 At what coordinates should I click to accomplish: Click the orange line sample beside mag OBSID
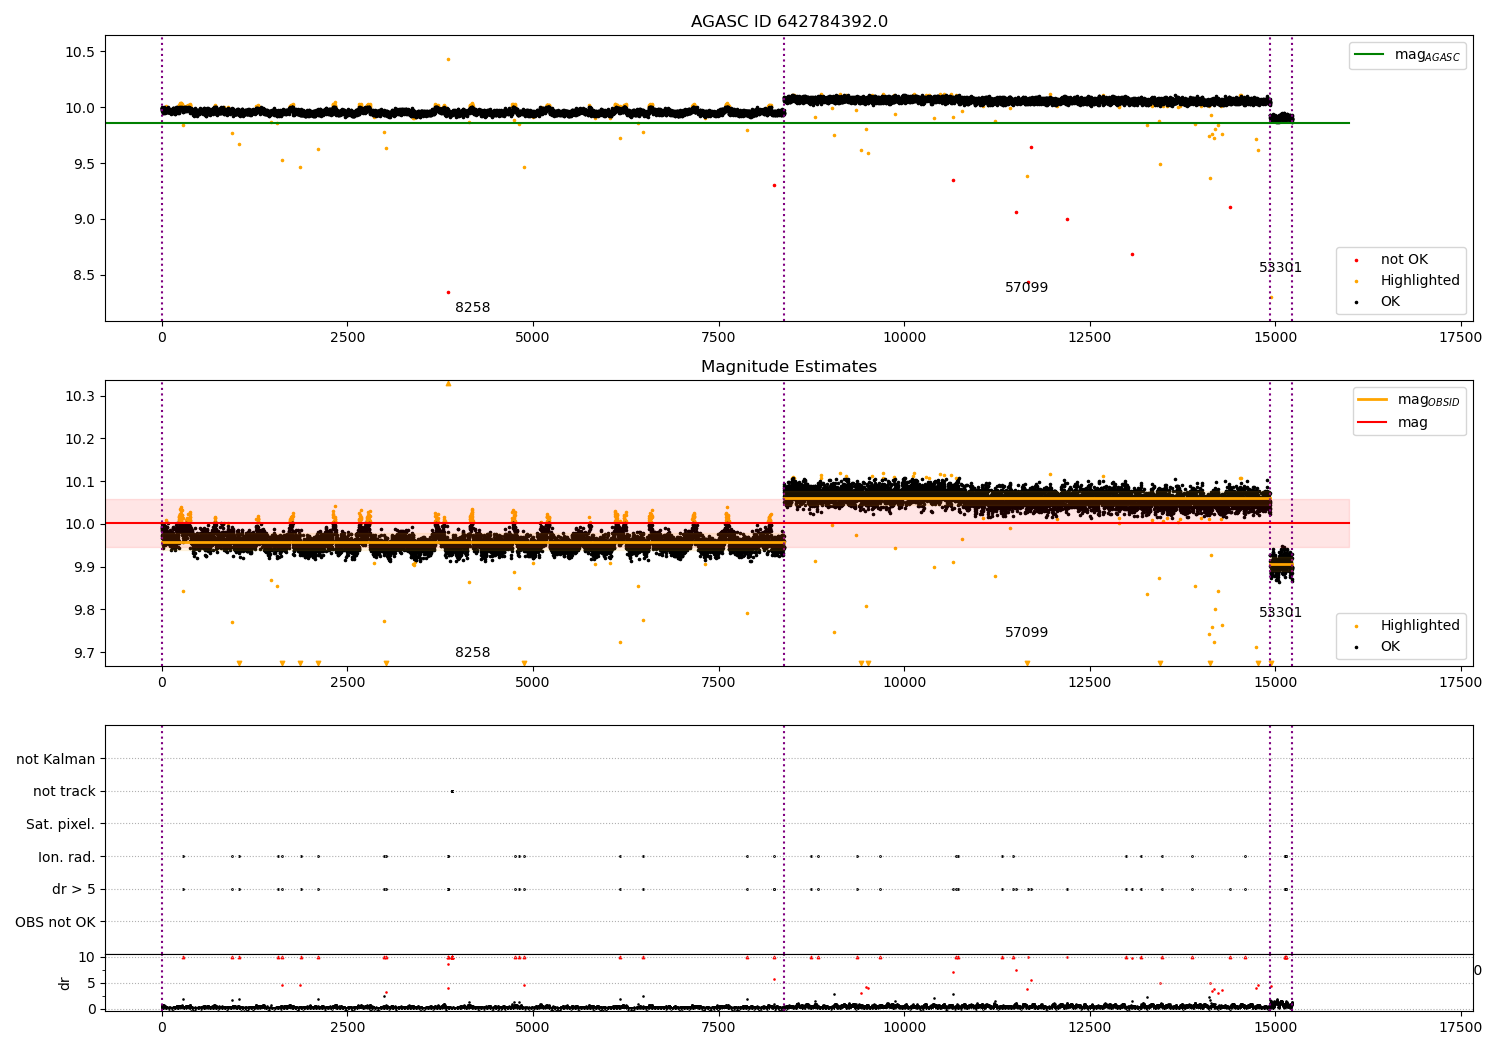coord(1373,400)
